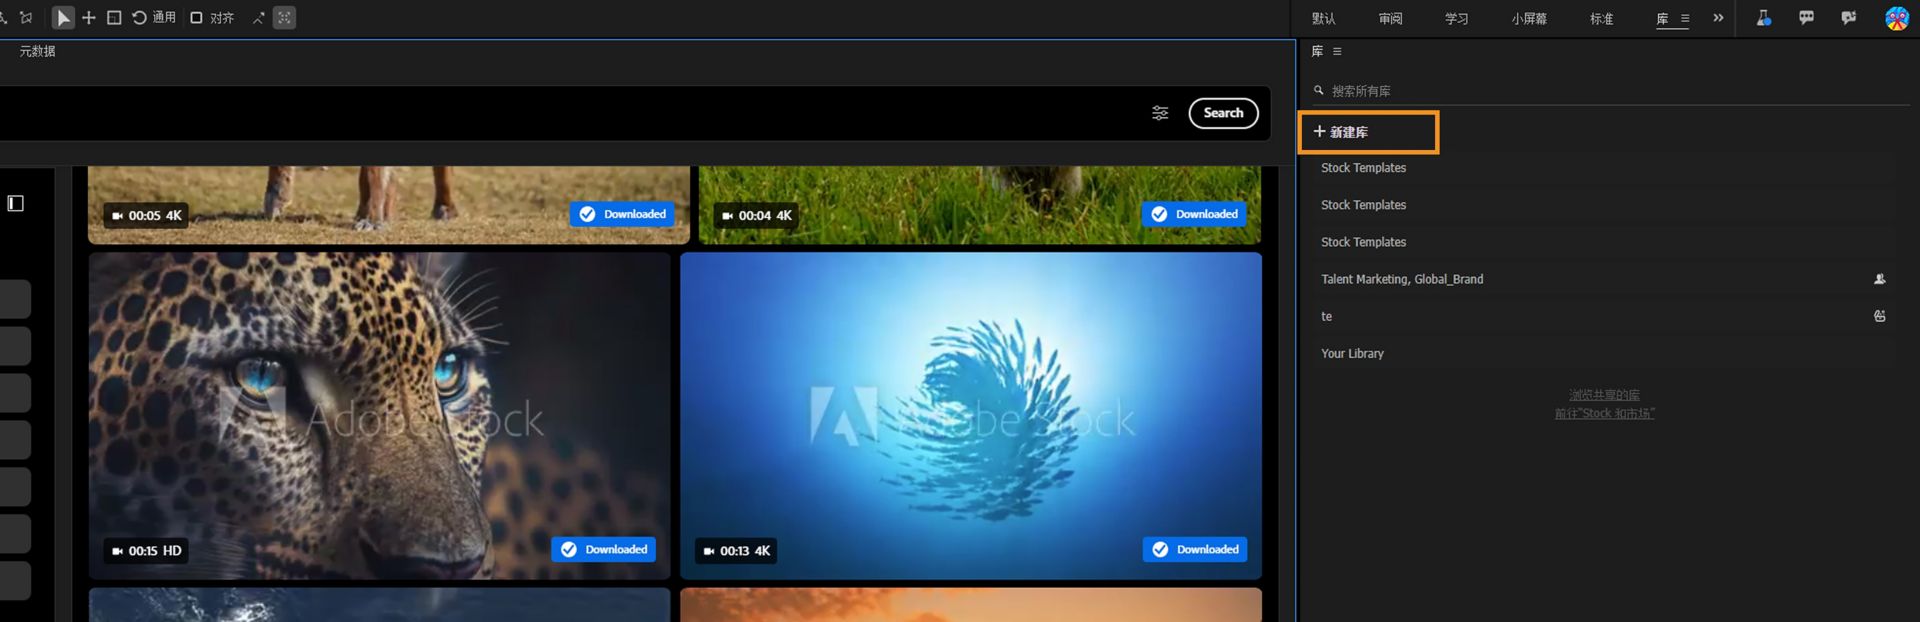Open the 库 panel hamburger menu
The width and height of the screenshot is (1920, 622).
[x=1337, y=51]
